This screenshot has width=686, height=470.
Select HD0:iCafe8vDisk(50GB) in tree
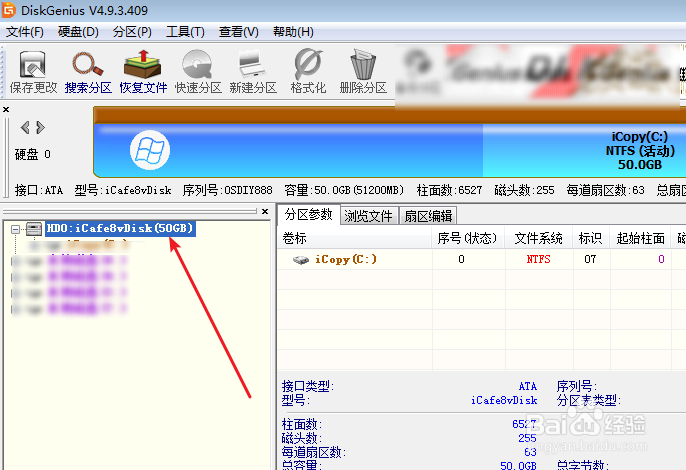tap(120, 228)
